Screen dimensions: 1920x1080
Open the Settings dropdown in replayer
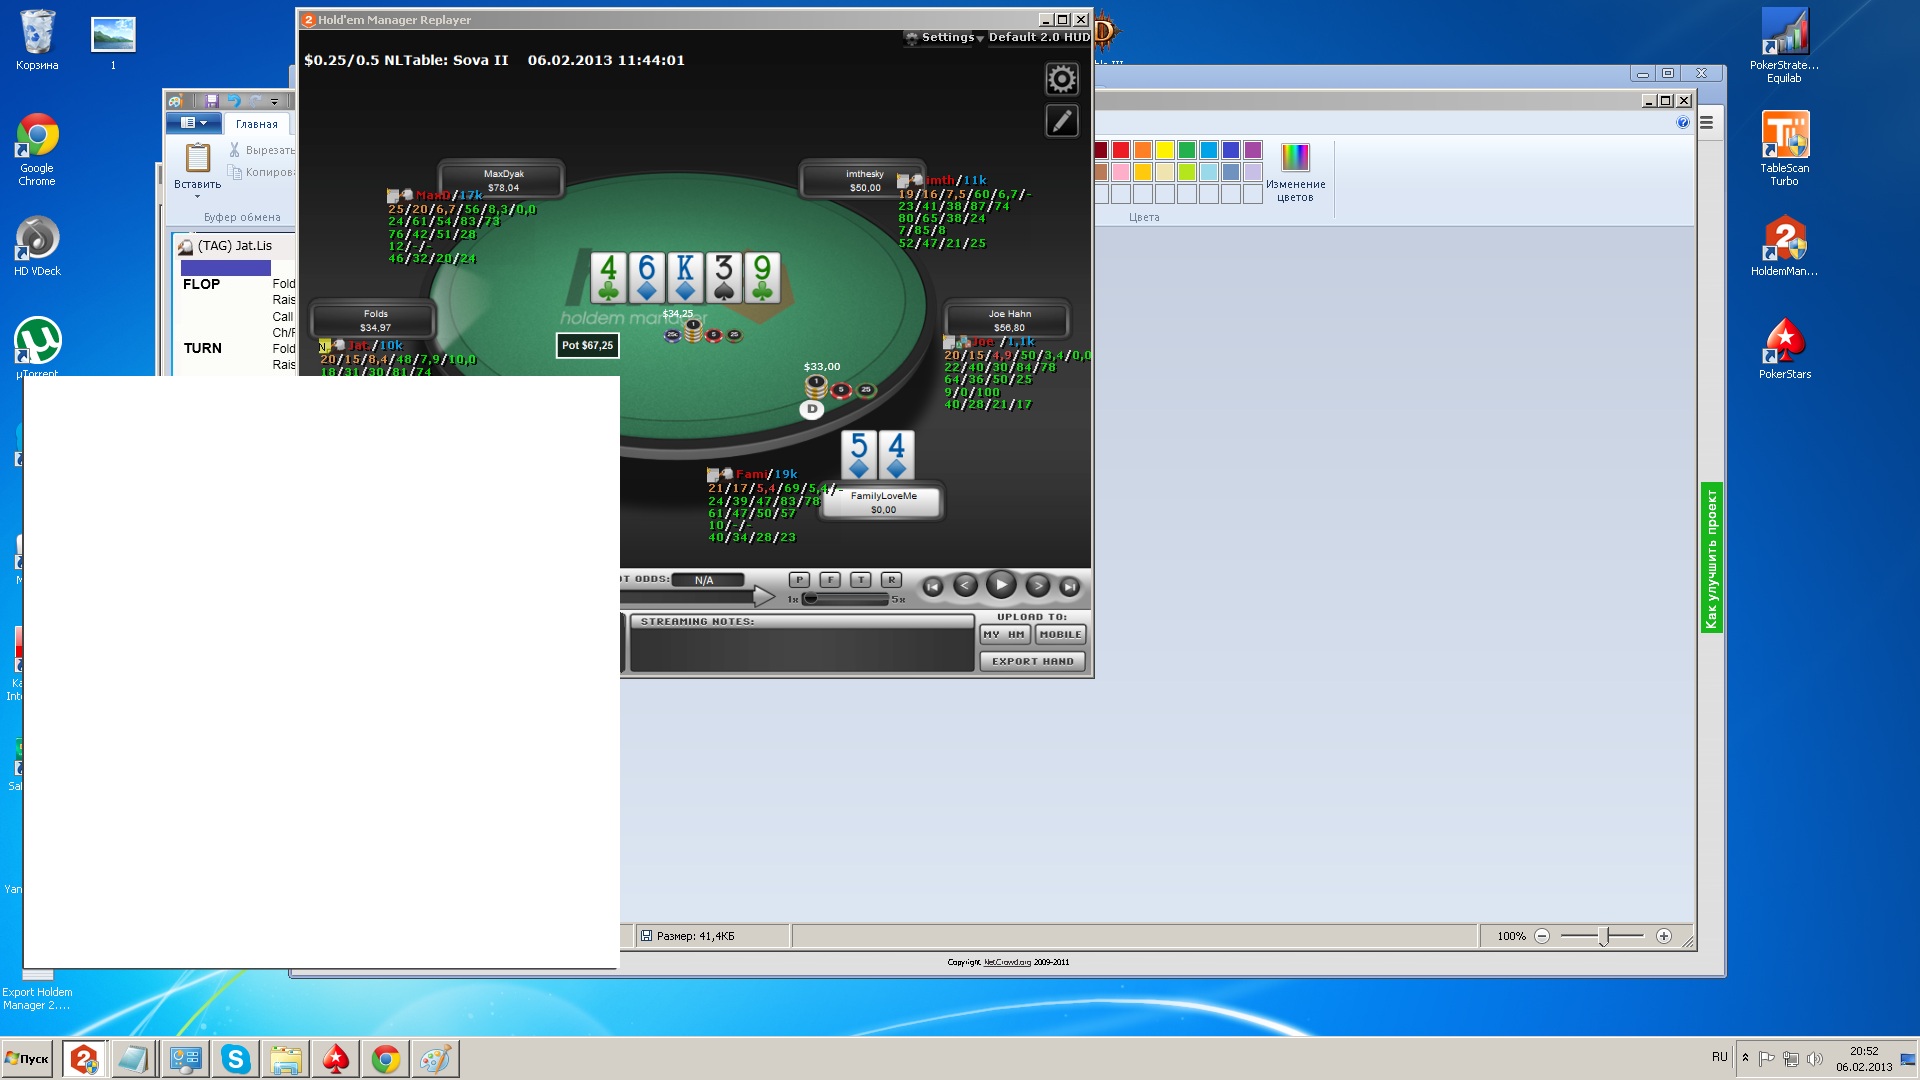tap(946, 37)
